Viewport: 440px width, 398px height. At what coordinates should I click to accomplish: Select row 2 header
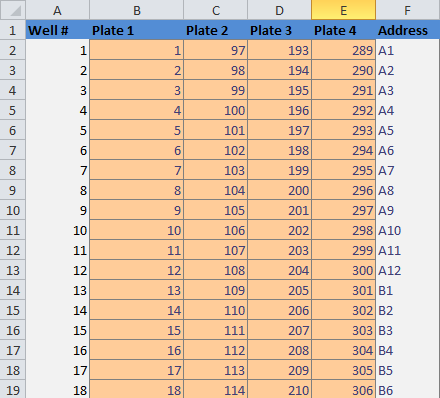tap(13, 50)
